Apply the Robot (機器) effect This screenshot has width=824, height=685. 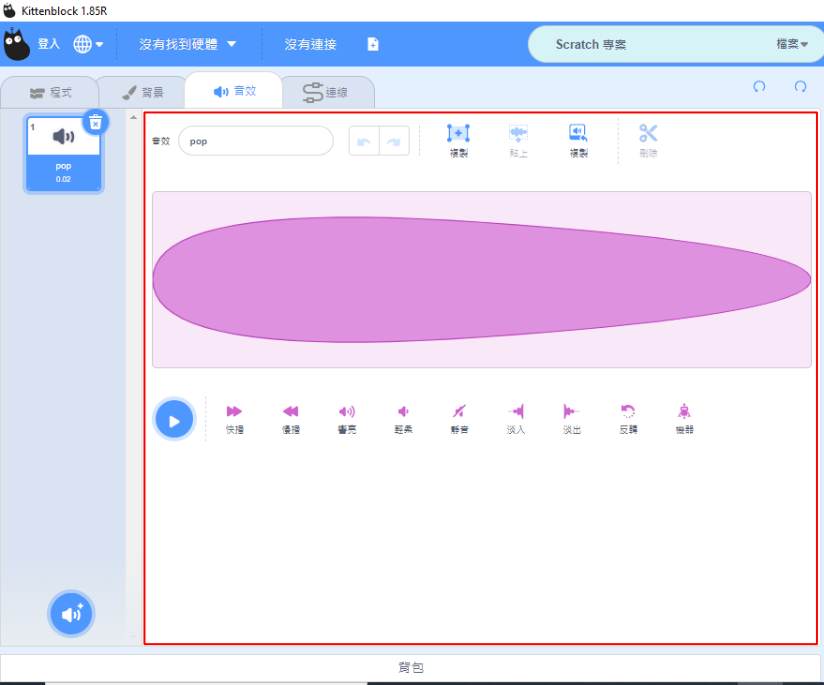[684, 420]
